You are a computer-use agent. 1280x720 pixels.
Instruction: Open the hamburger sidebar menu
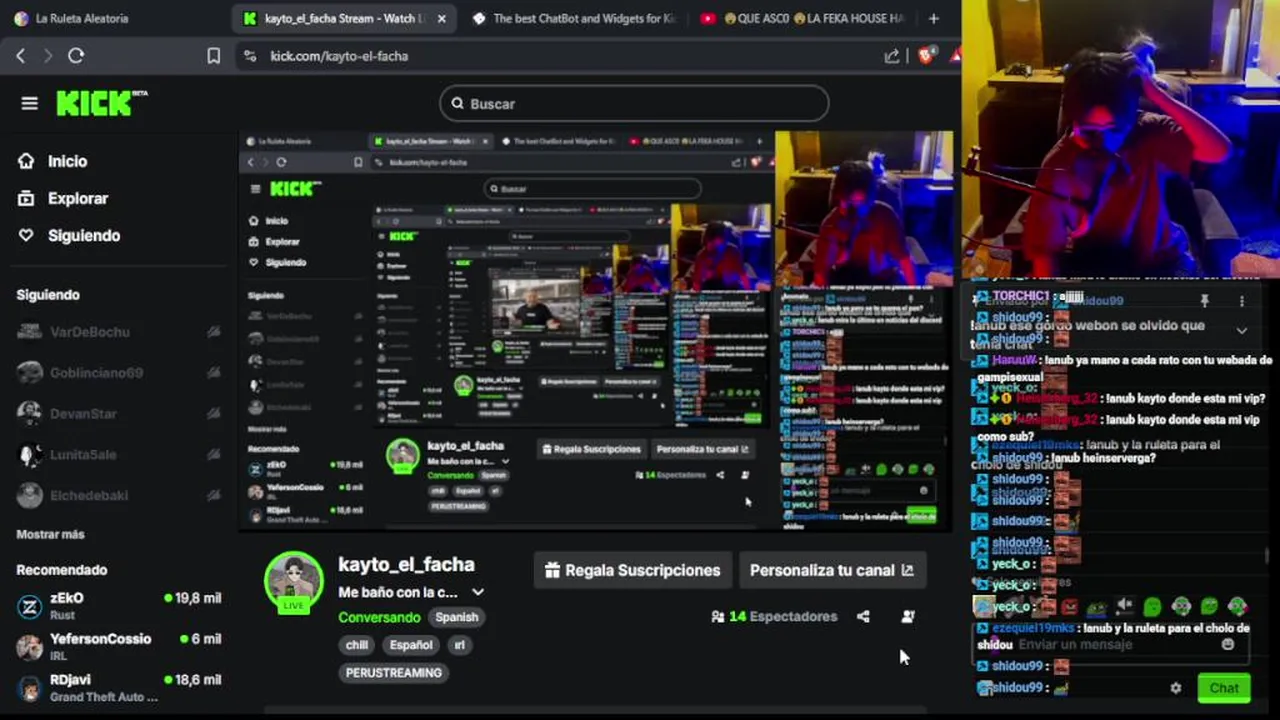(29, 103)
